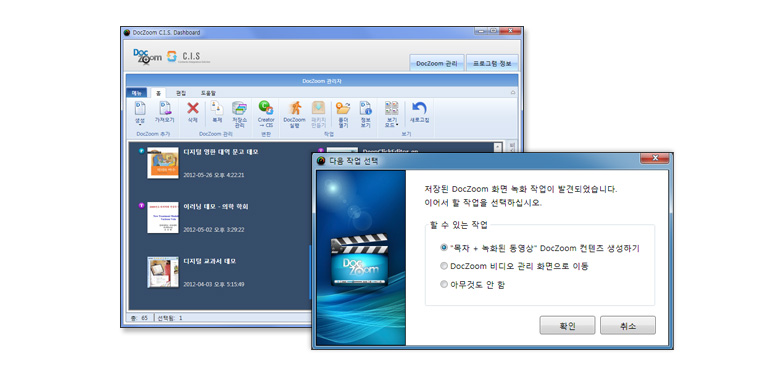
Task: Open the 프로그램 정보 top tab
Action: pos(492,64)
